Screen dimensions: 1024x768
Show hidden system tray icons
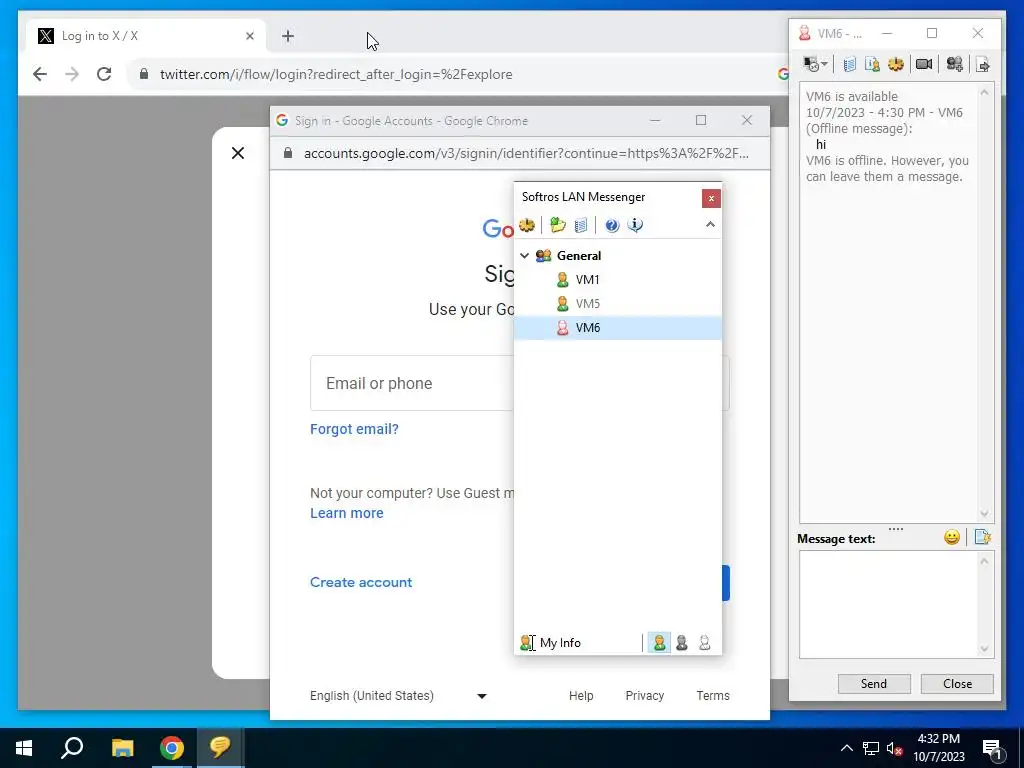(x=846, y=748)
